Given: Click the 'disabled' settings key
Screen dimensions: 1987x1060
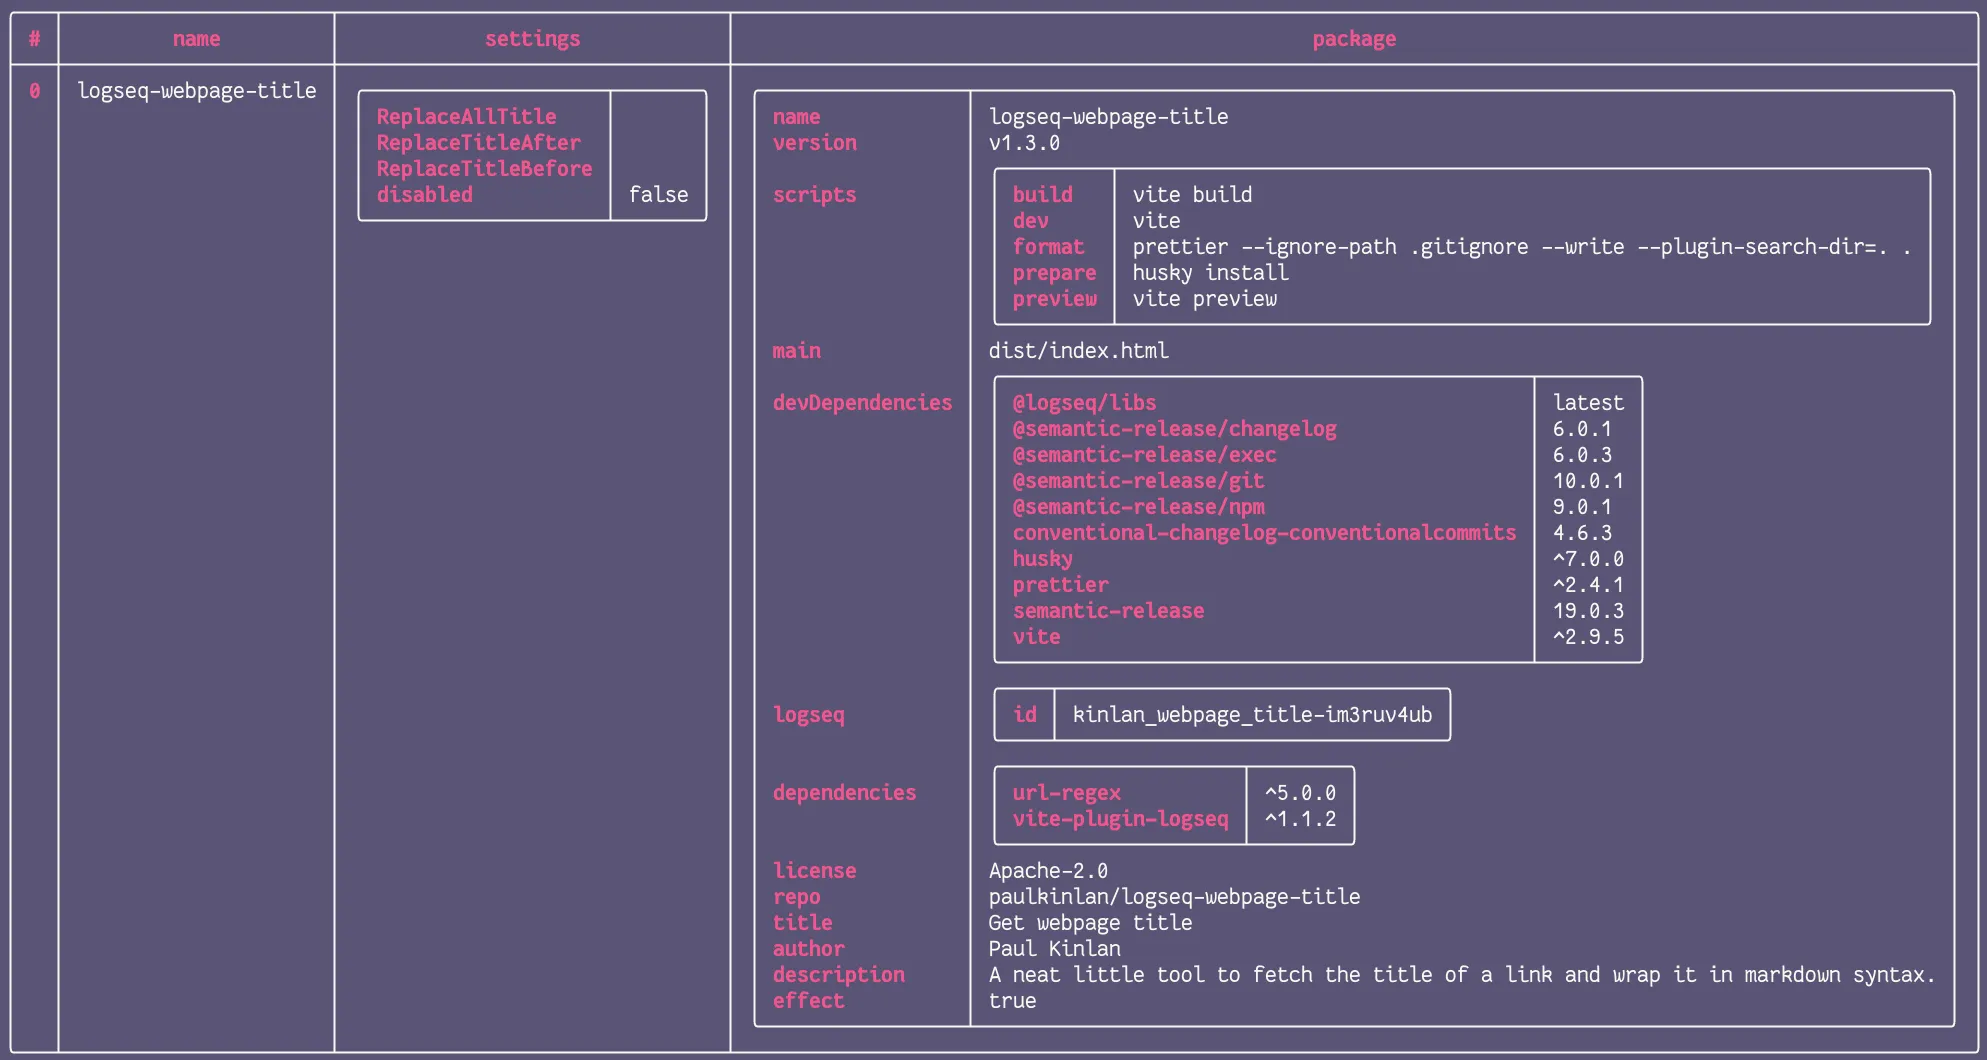Looking at the screenshot, I should pyautogui.click(x=424, y=195).
